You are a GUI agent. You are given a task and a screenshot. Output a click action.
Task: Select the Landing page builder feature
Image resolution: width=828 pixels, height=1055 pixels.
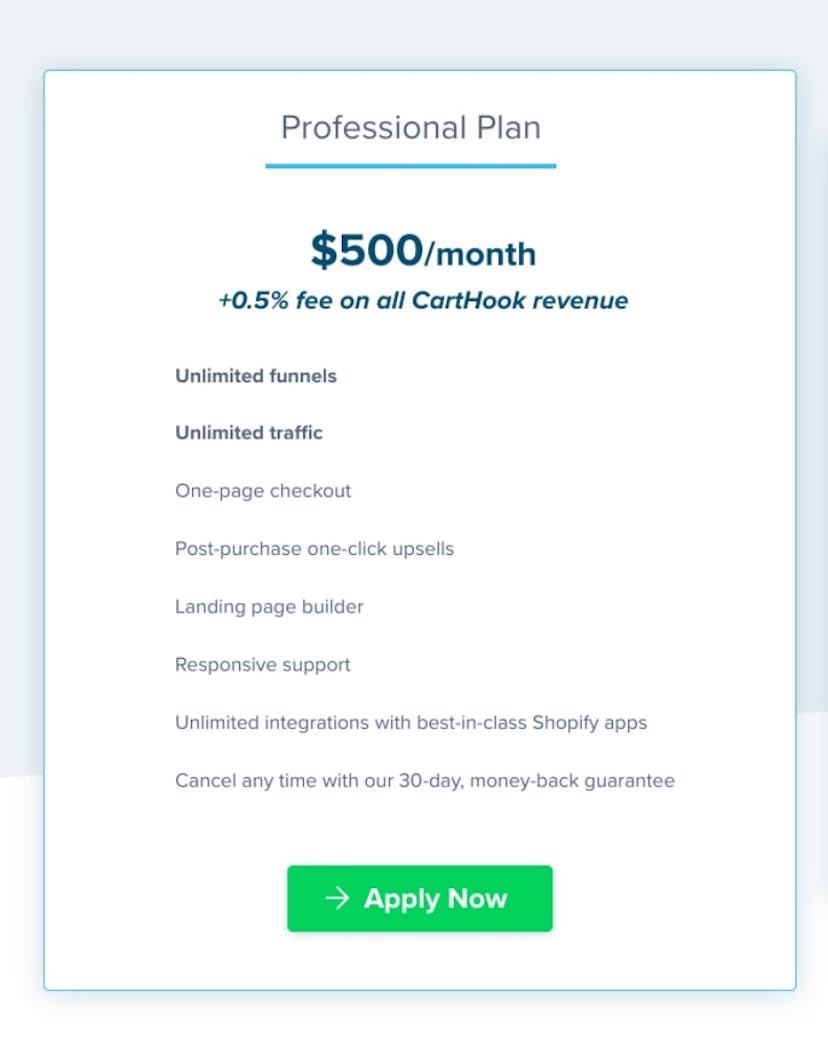click(269, 607)
